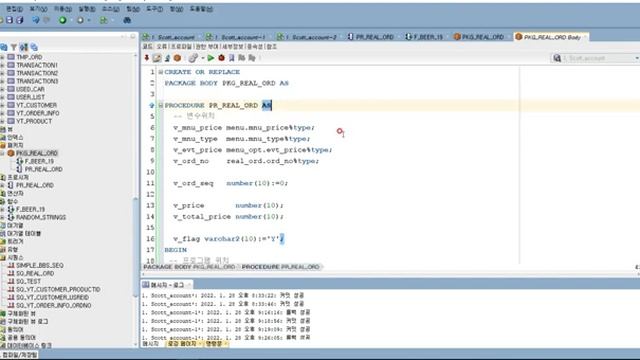Select TRANSACTION1 table in the tree
The height and width of the screenshot is (360, 640).
37,65
